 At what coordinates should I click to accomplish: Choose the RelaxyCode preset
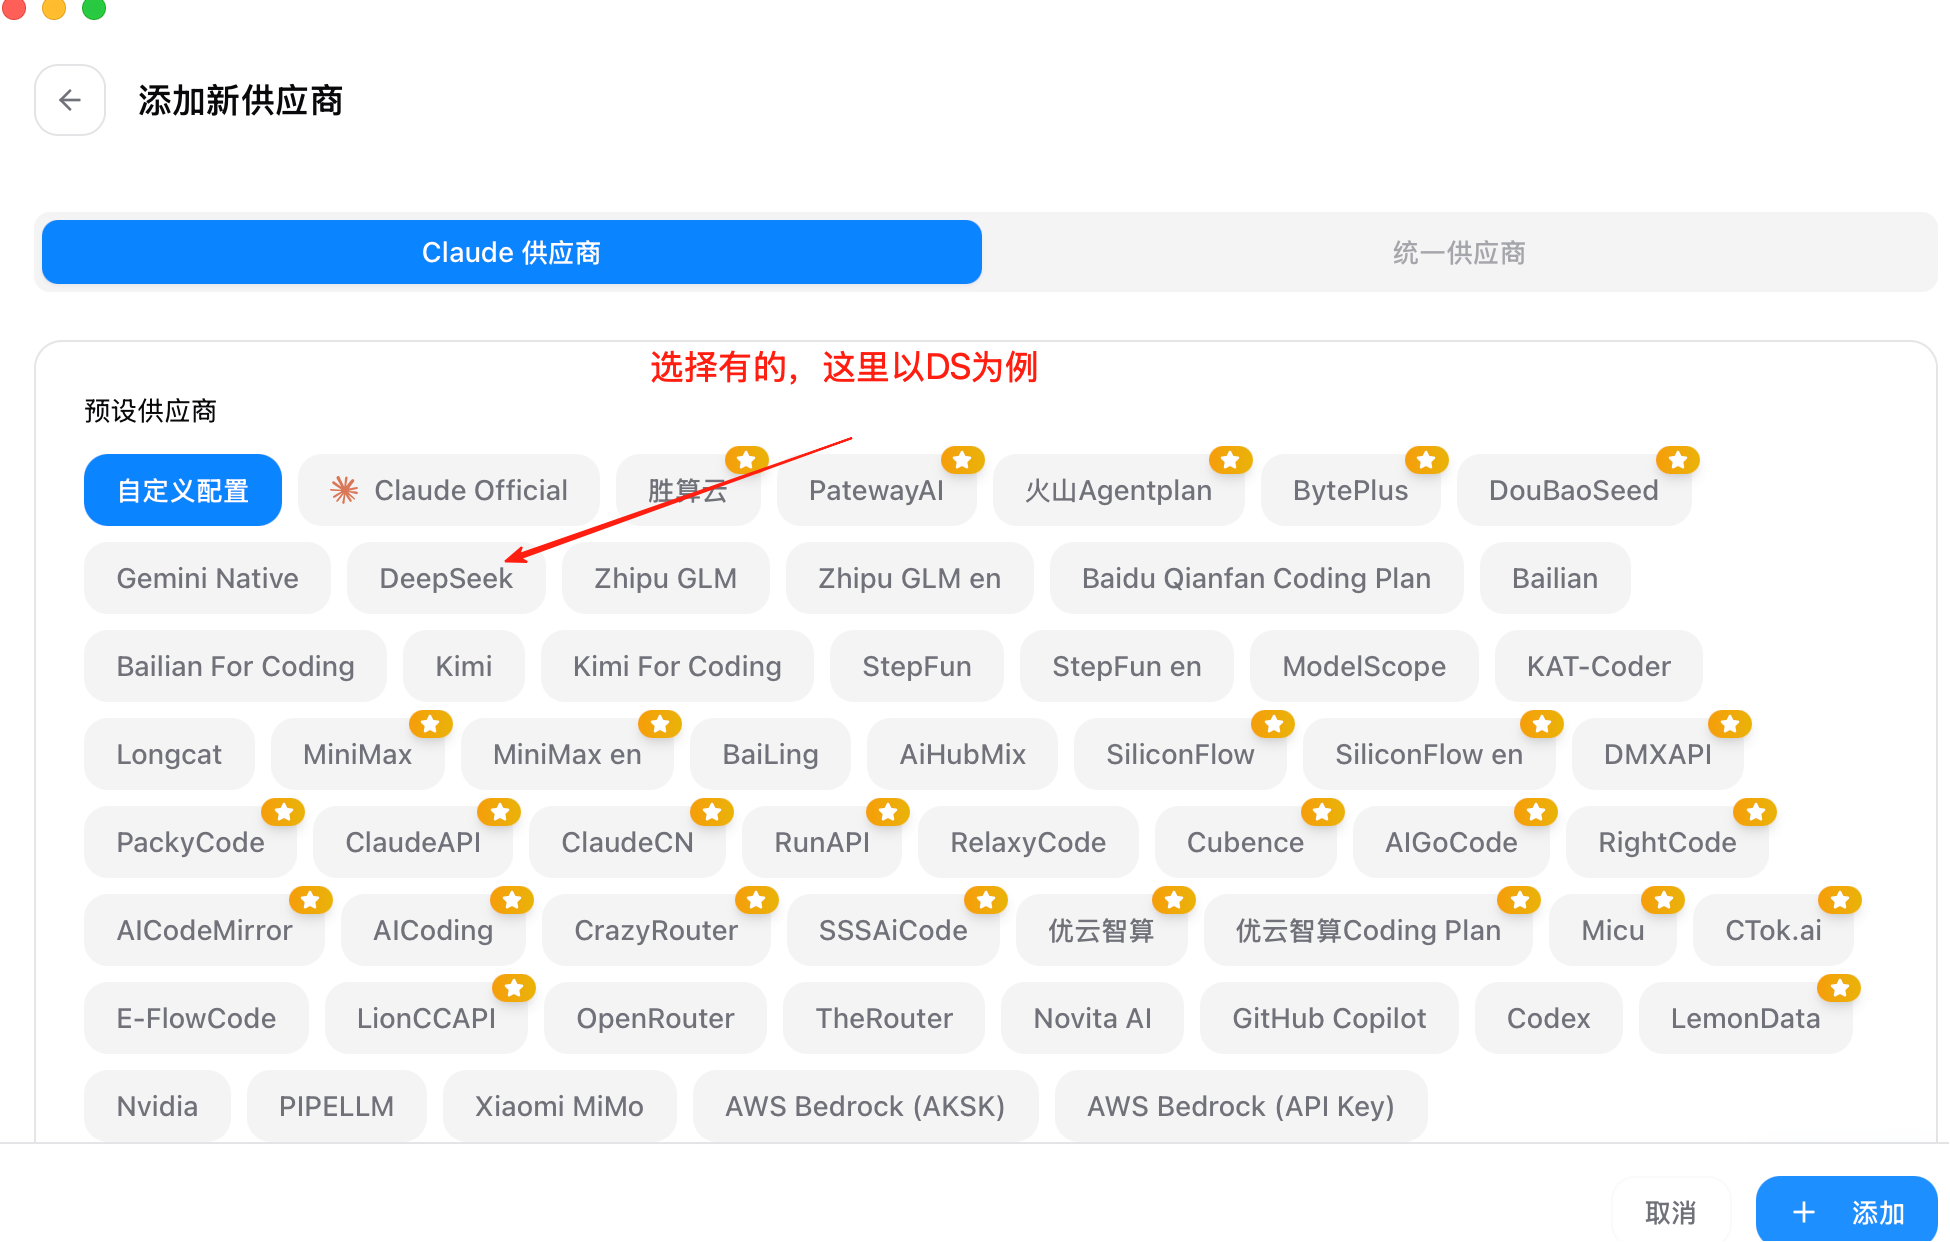(1028, 842)
